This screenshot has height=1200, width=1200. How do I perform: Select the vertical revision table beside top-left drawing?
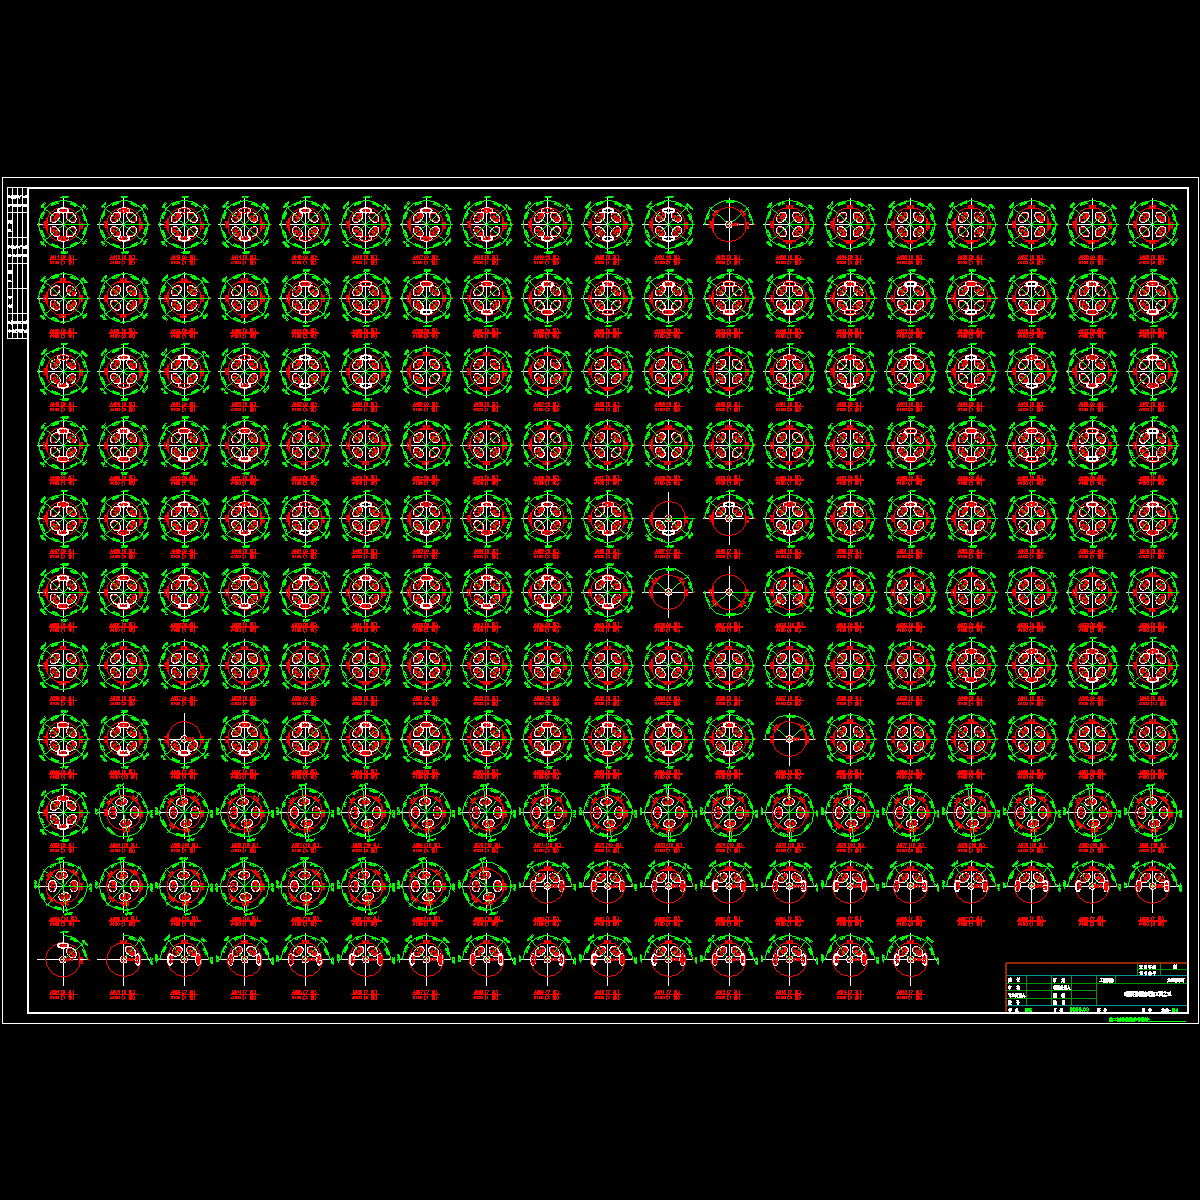pos(17,264)
